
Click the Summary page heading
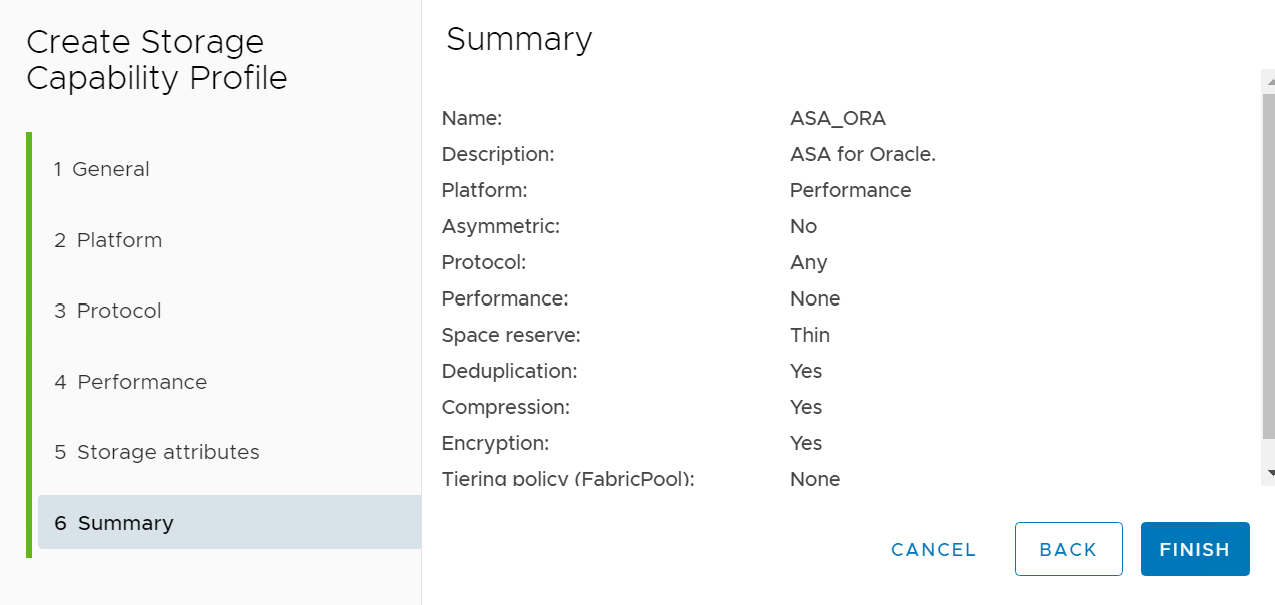[519, 39]
